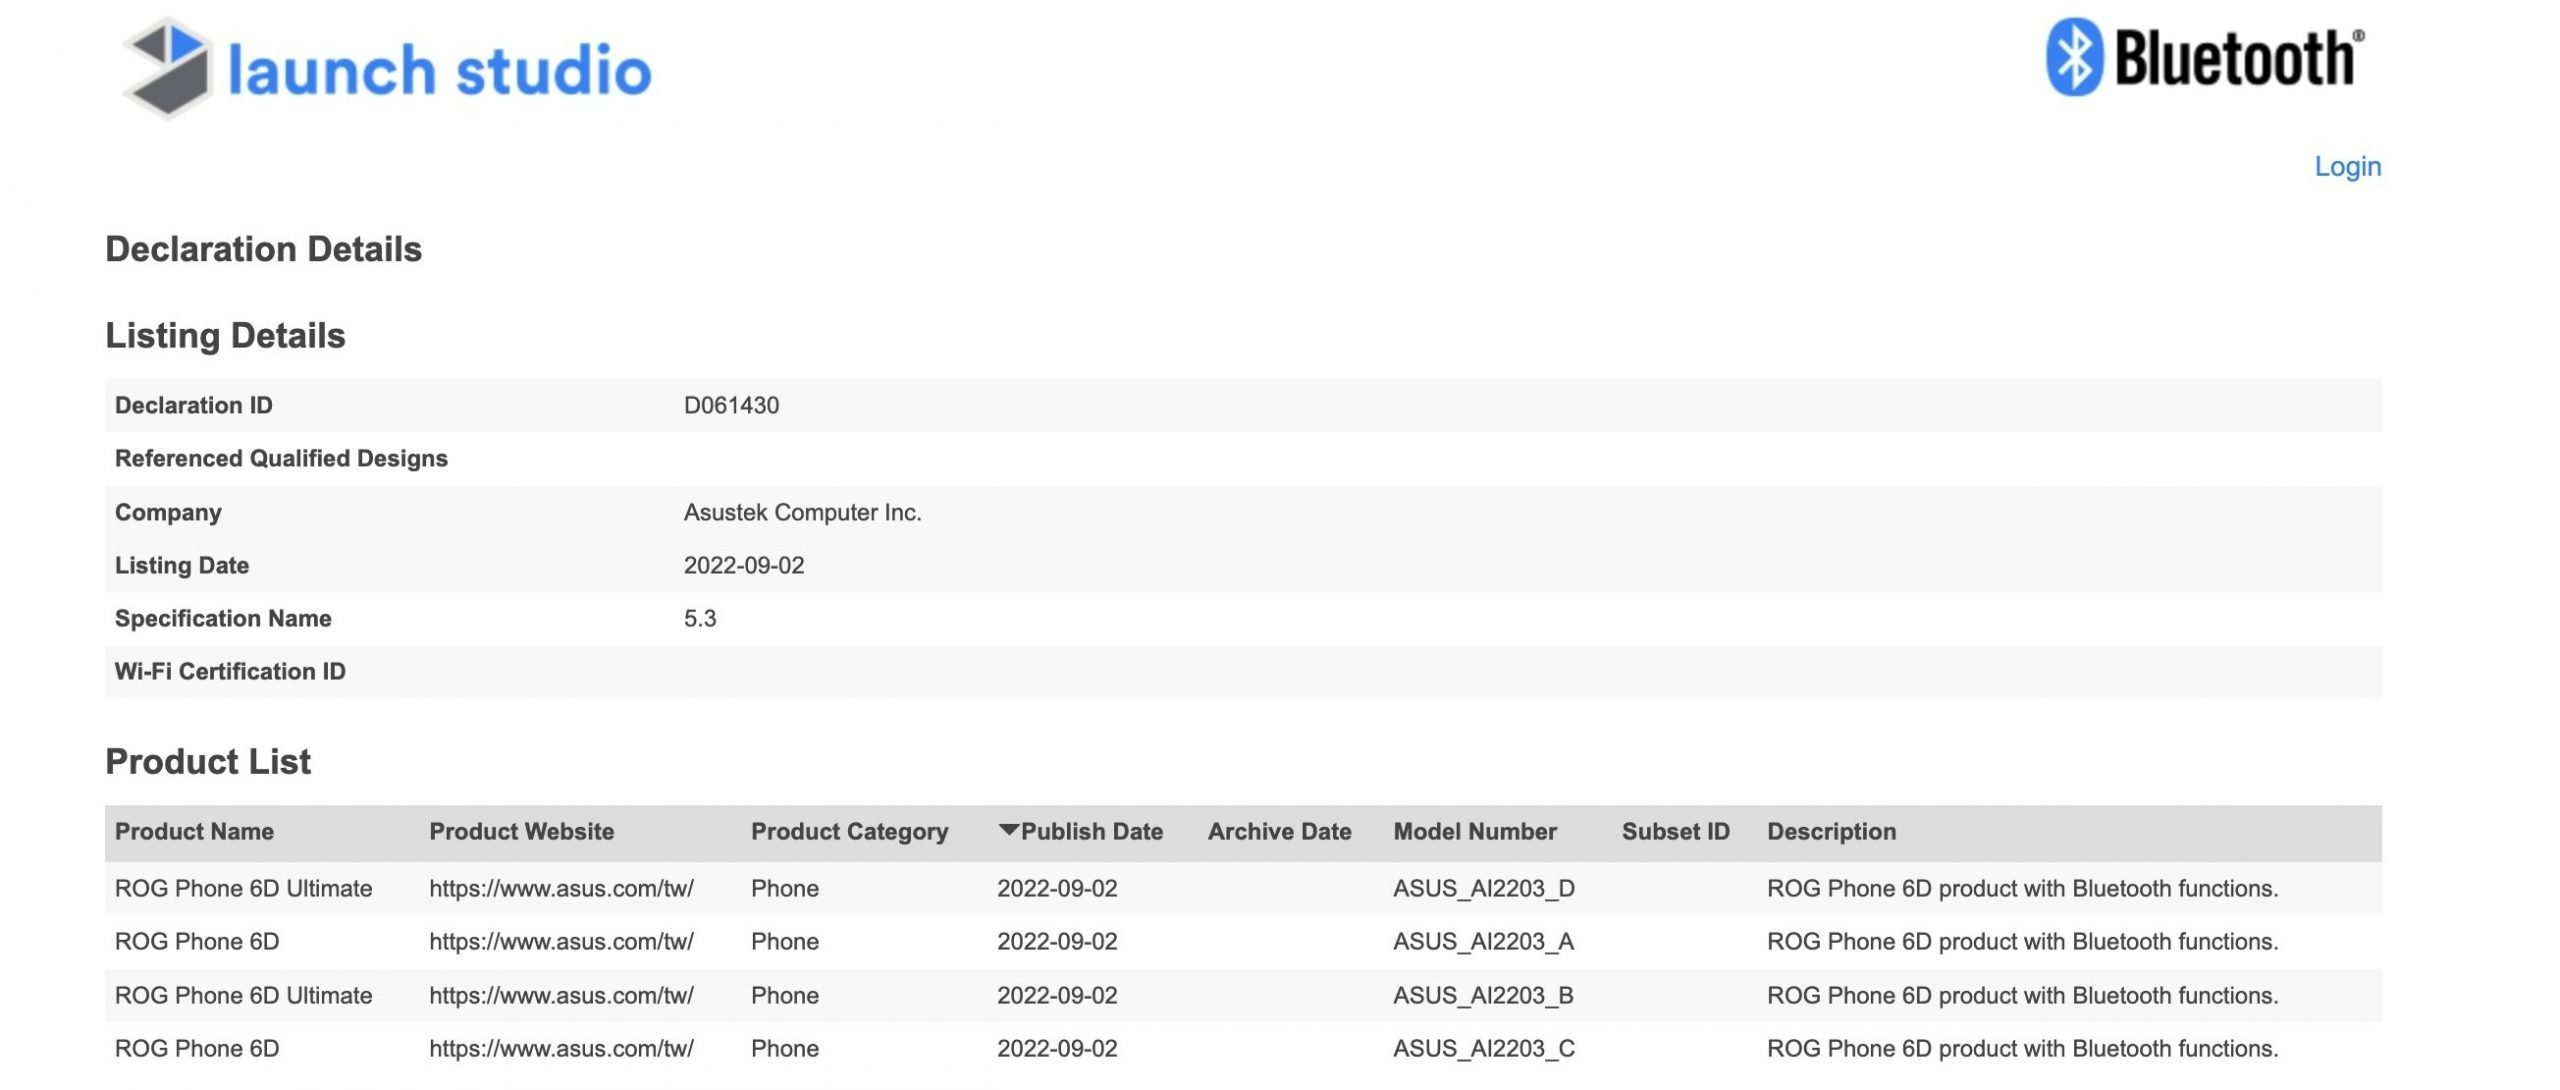Sort table by Product Name header
Image resolution: width=2560 pixels, height=1090 pixels.
click(x=194, y=832)
